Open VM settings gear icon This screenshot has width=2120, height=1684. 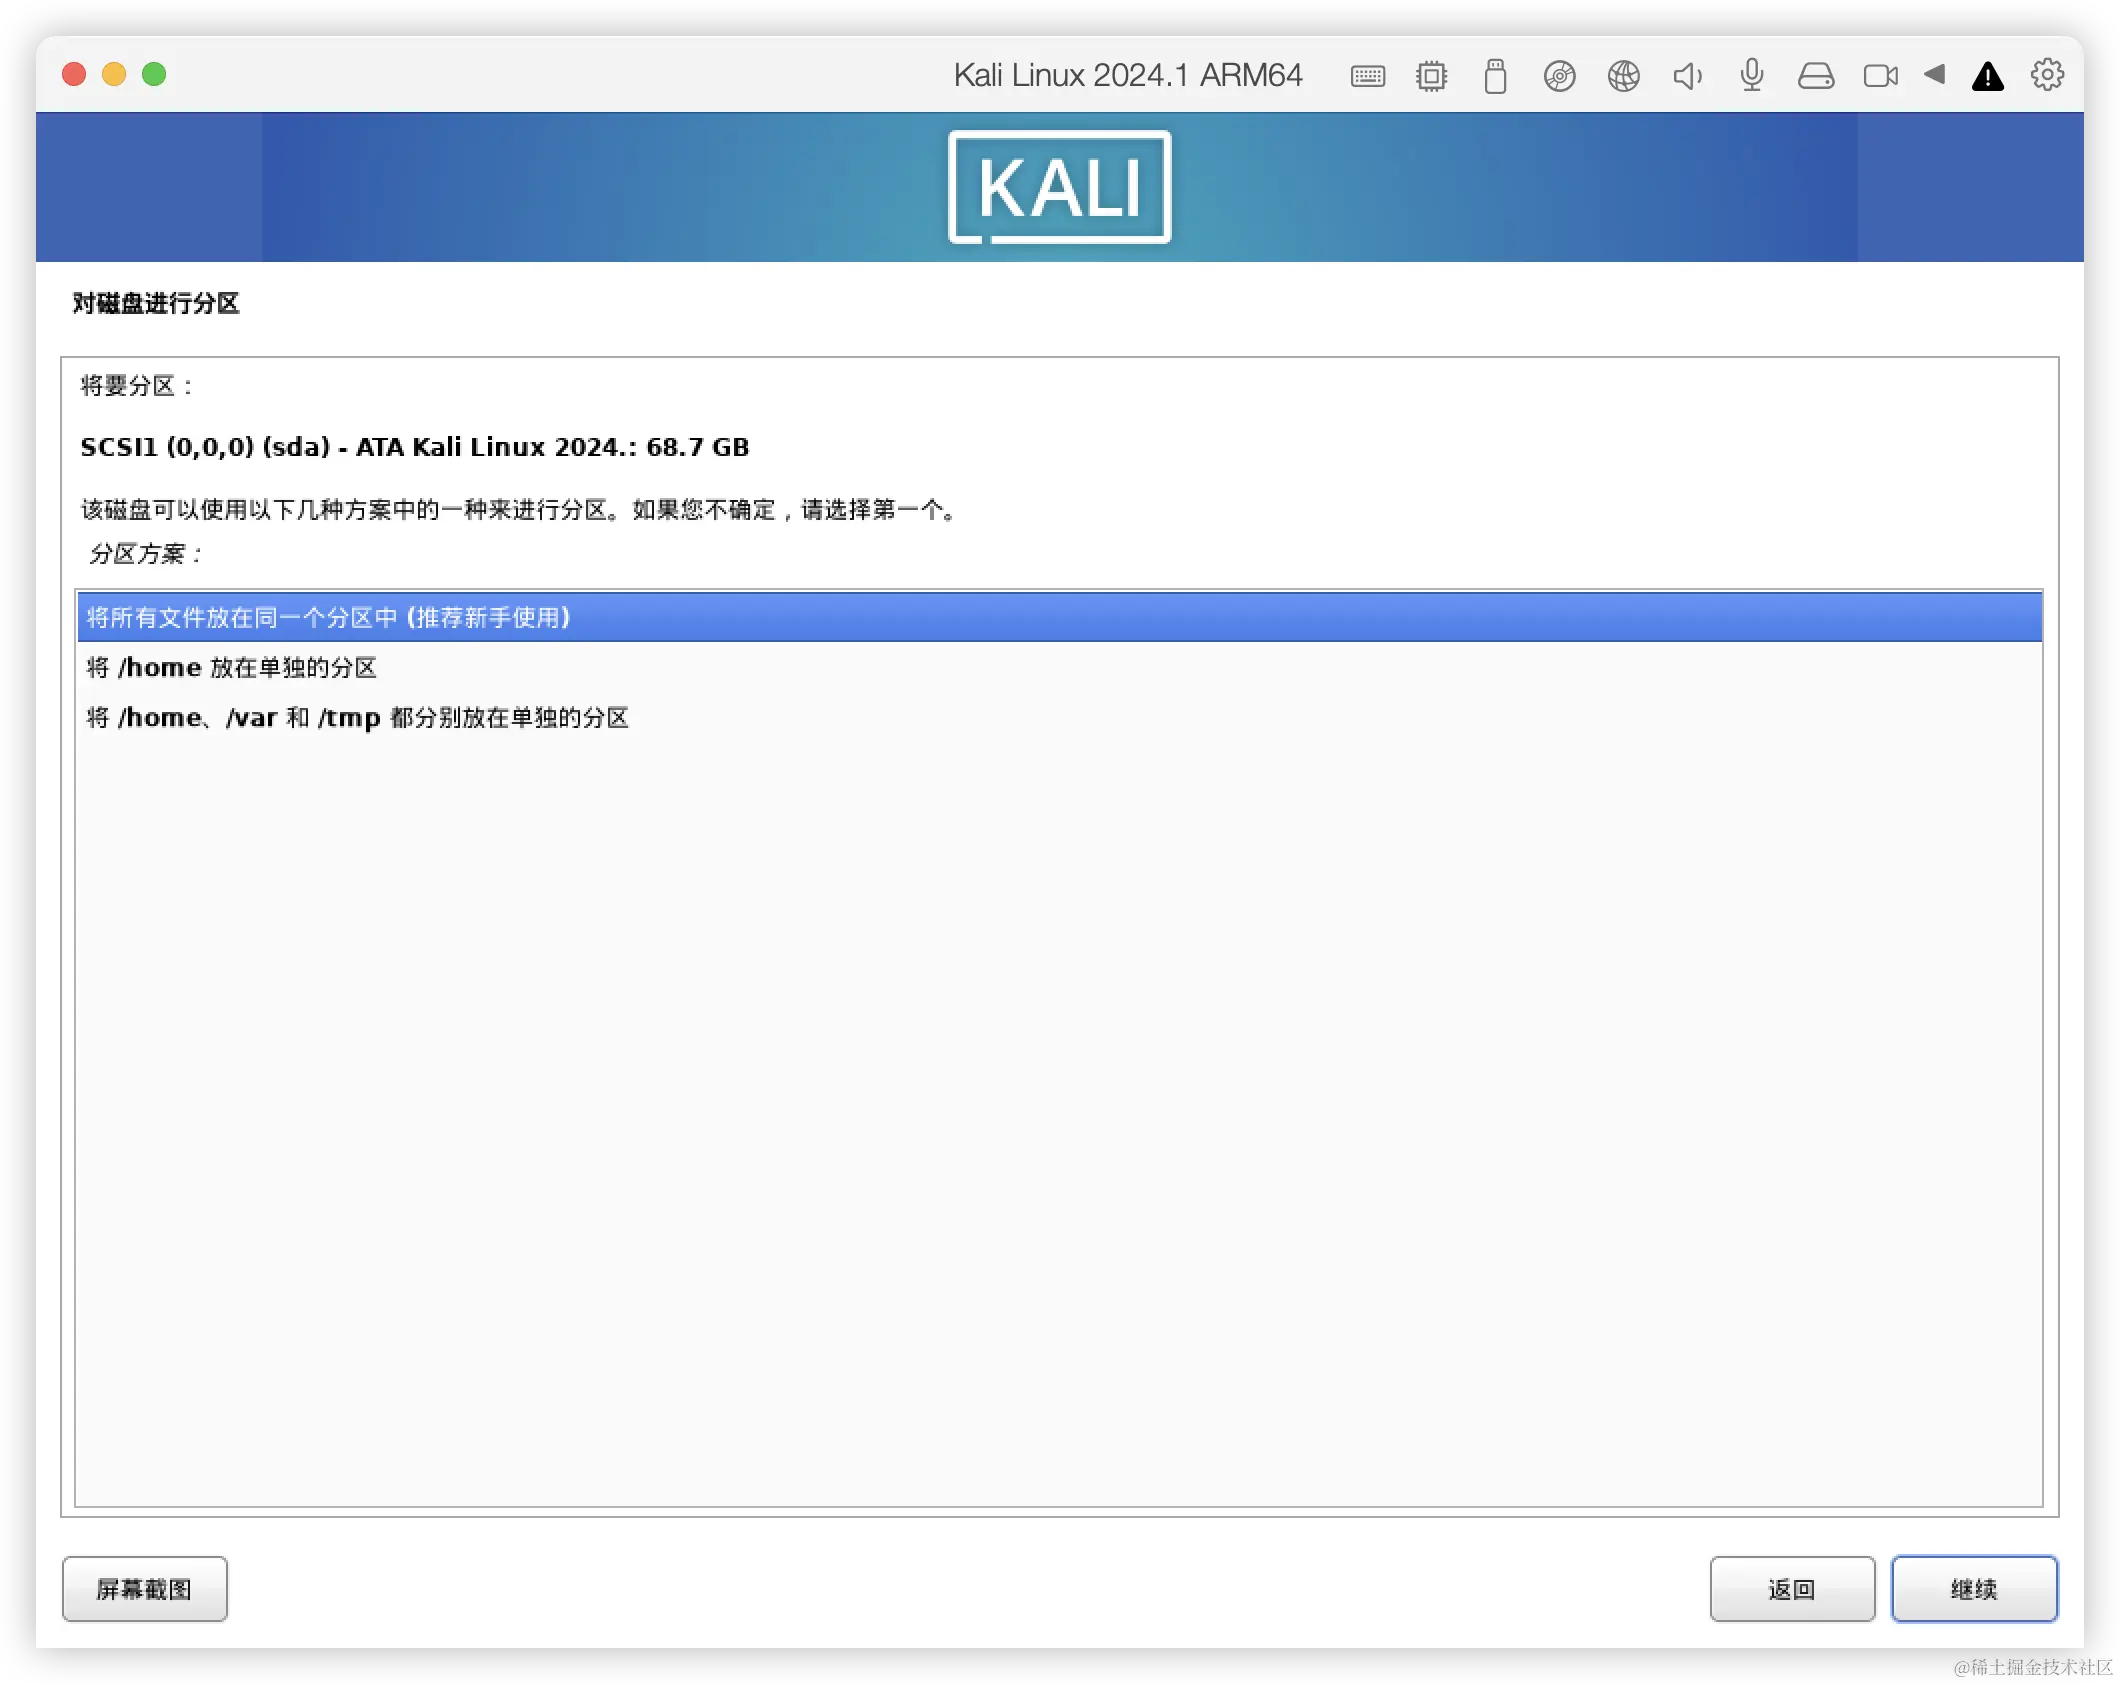click(2046, 75)
